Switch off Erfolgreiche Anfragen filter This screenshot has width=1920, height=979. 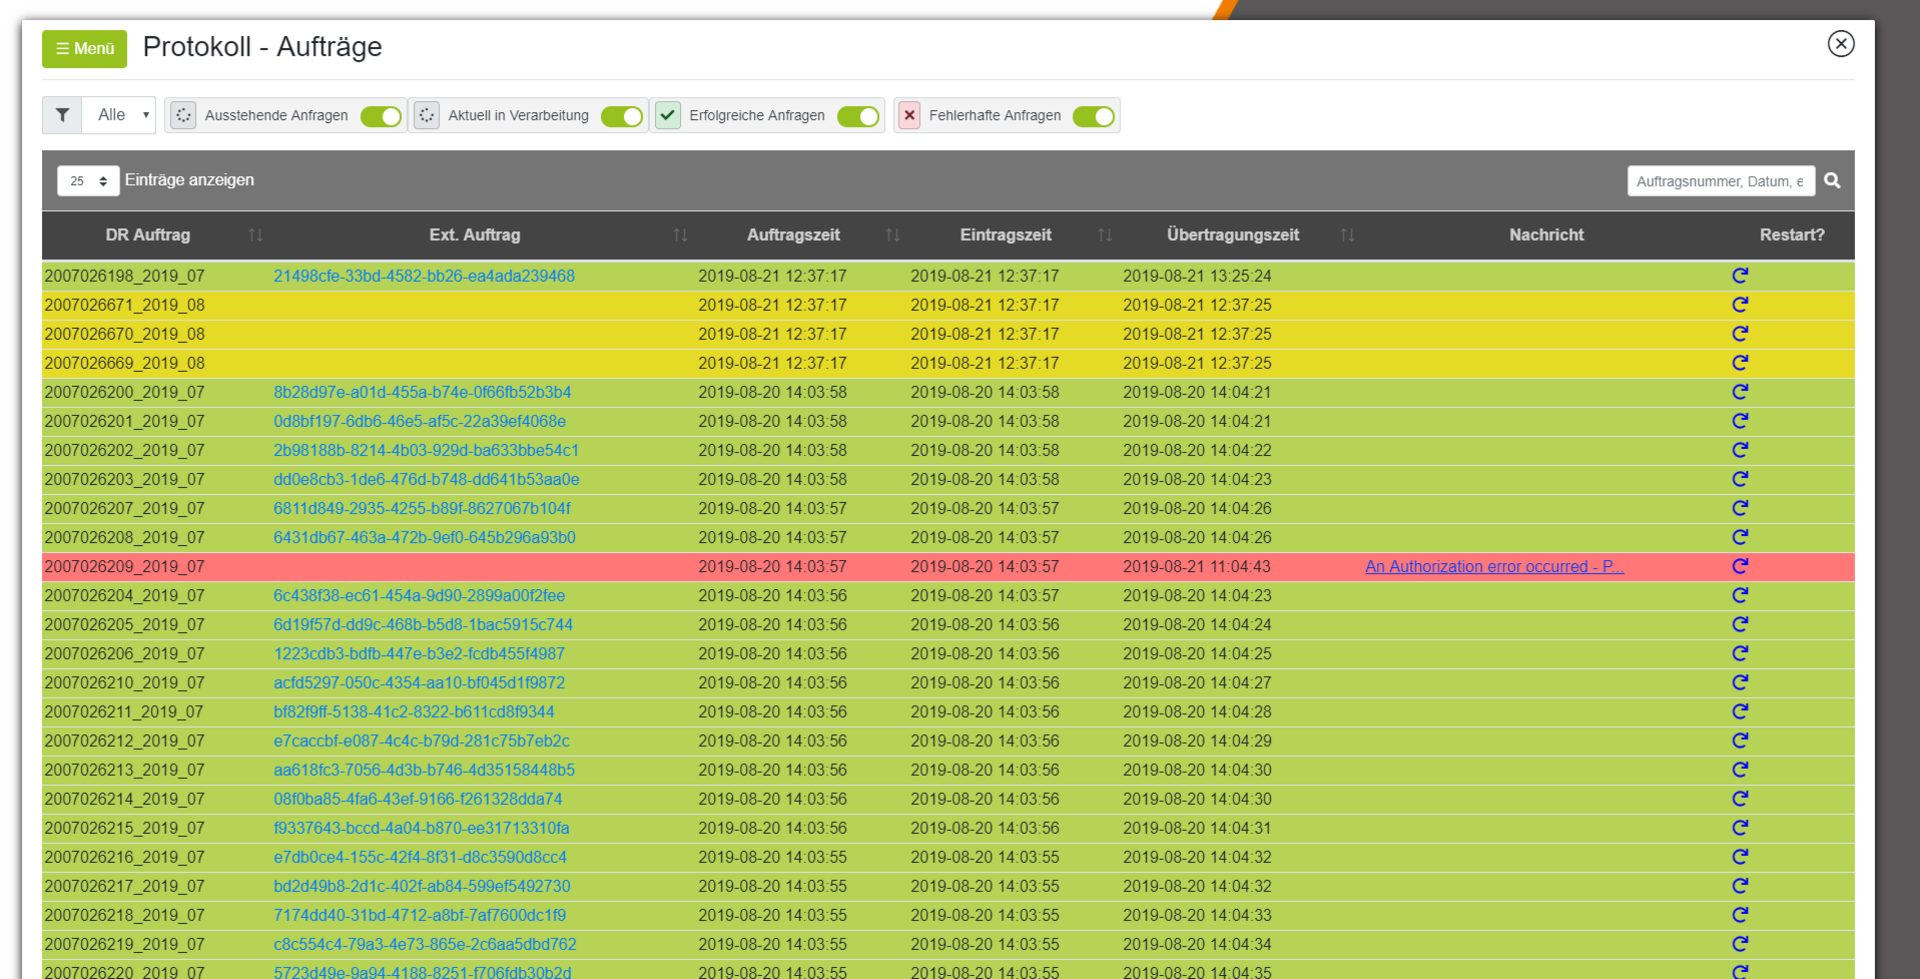click(858, 117)
